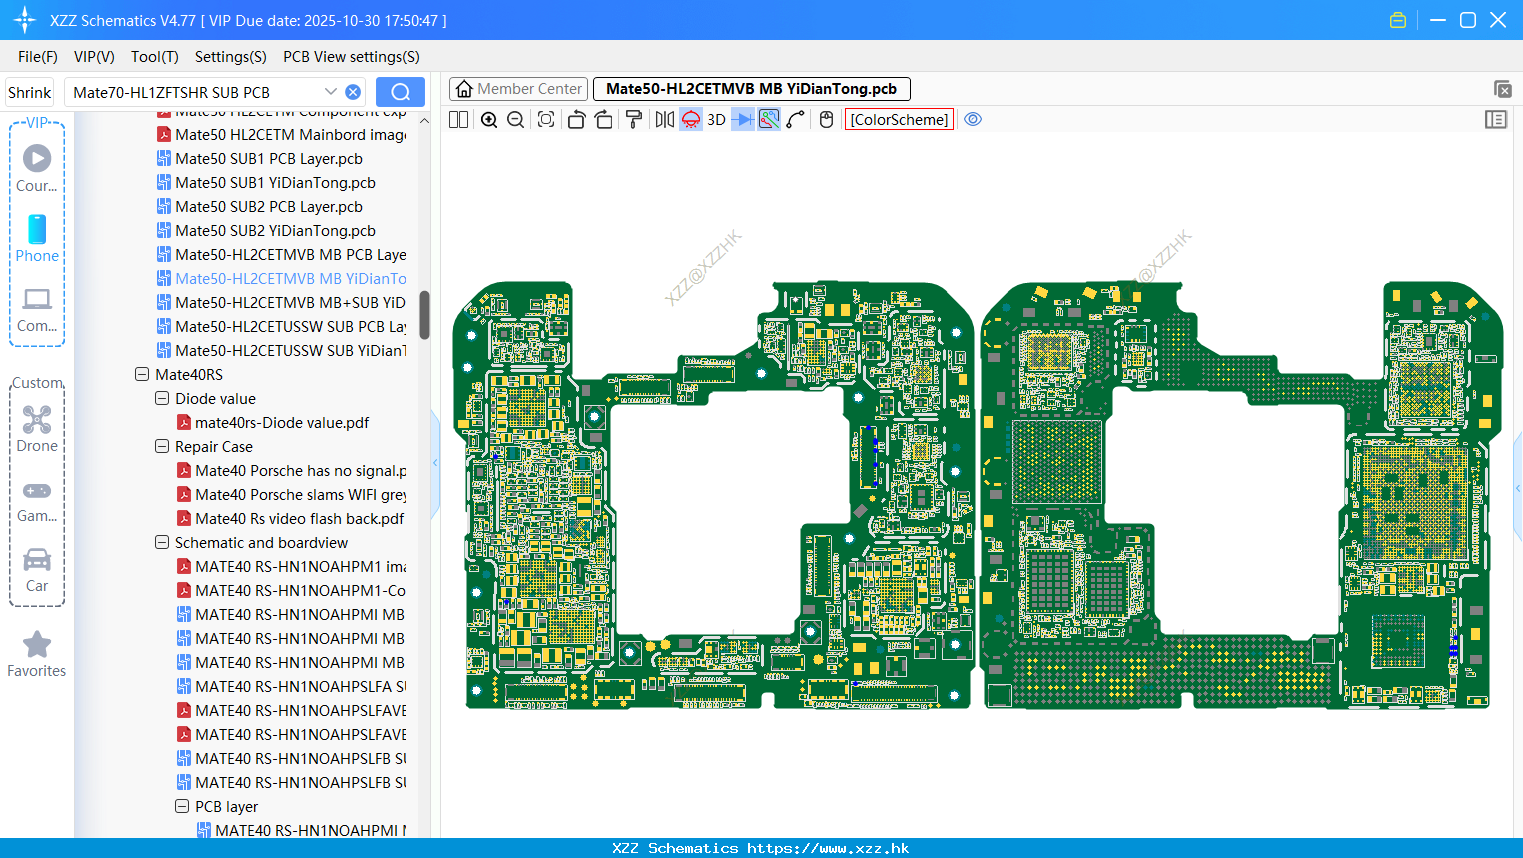
Task: Select the Car category in sidebar
Action: [x=37, y=569]
